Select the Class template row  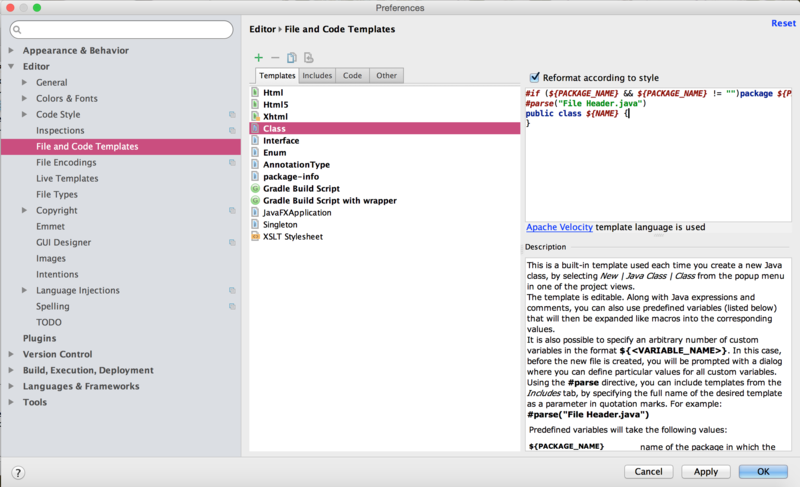385,129
